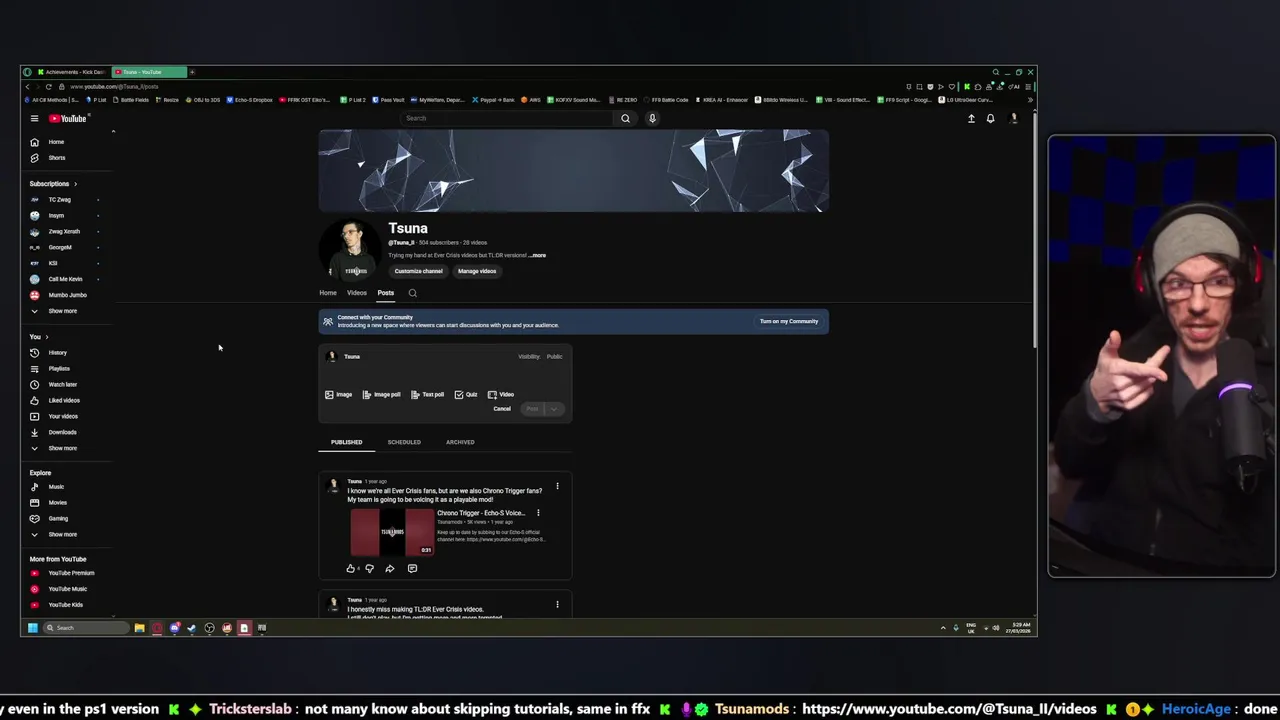The image size is (1280, 720).
Task: Open the Windows Start button
Action: pos(32,628)
